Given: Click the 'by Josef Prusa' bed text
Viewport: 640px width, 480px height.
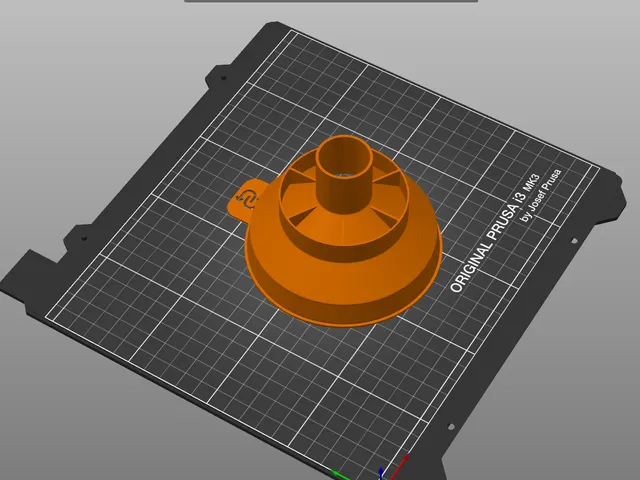Looking at the screenshot, I should tap(541, 195).
